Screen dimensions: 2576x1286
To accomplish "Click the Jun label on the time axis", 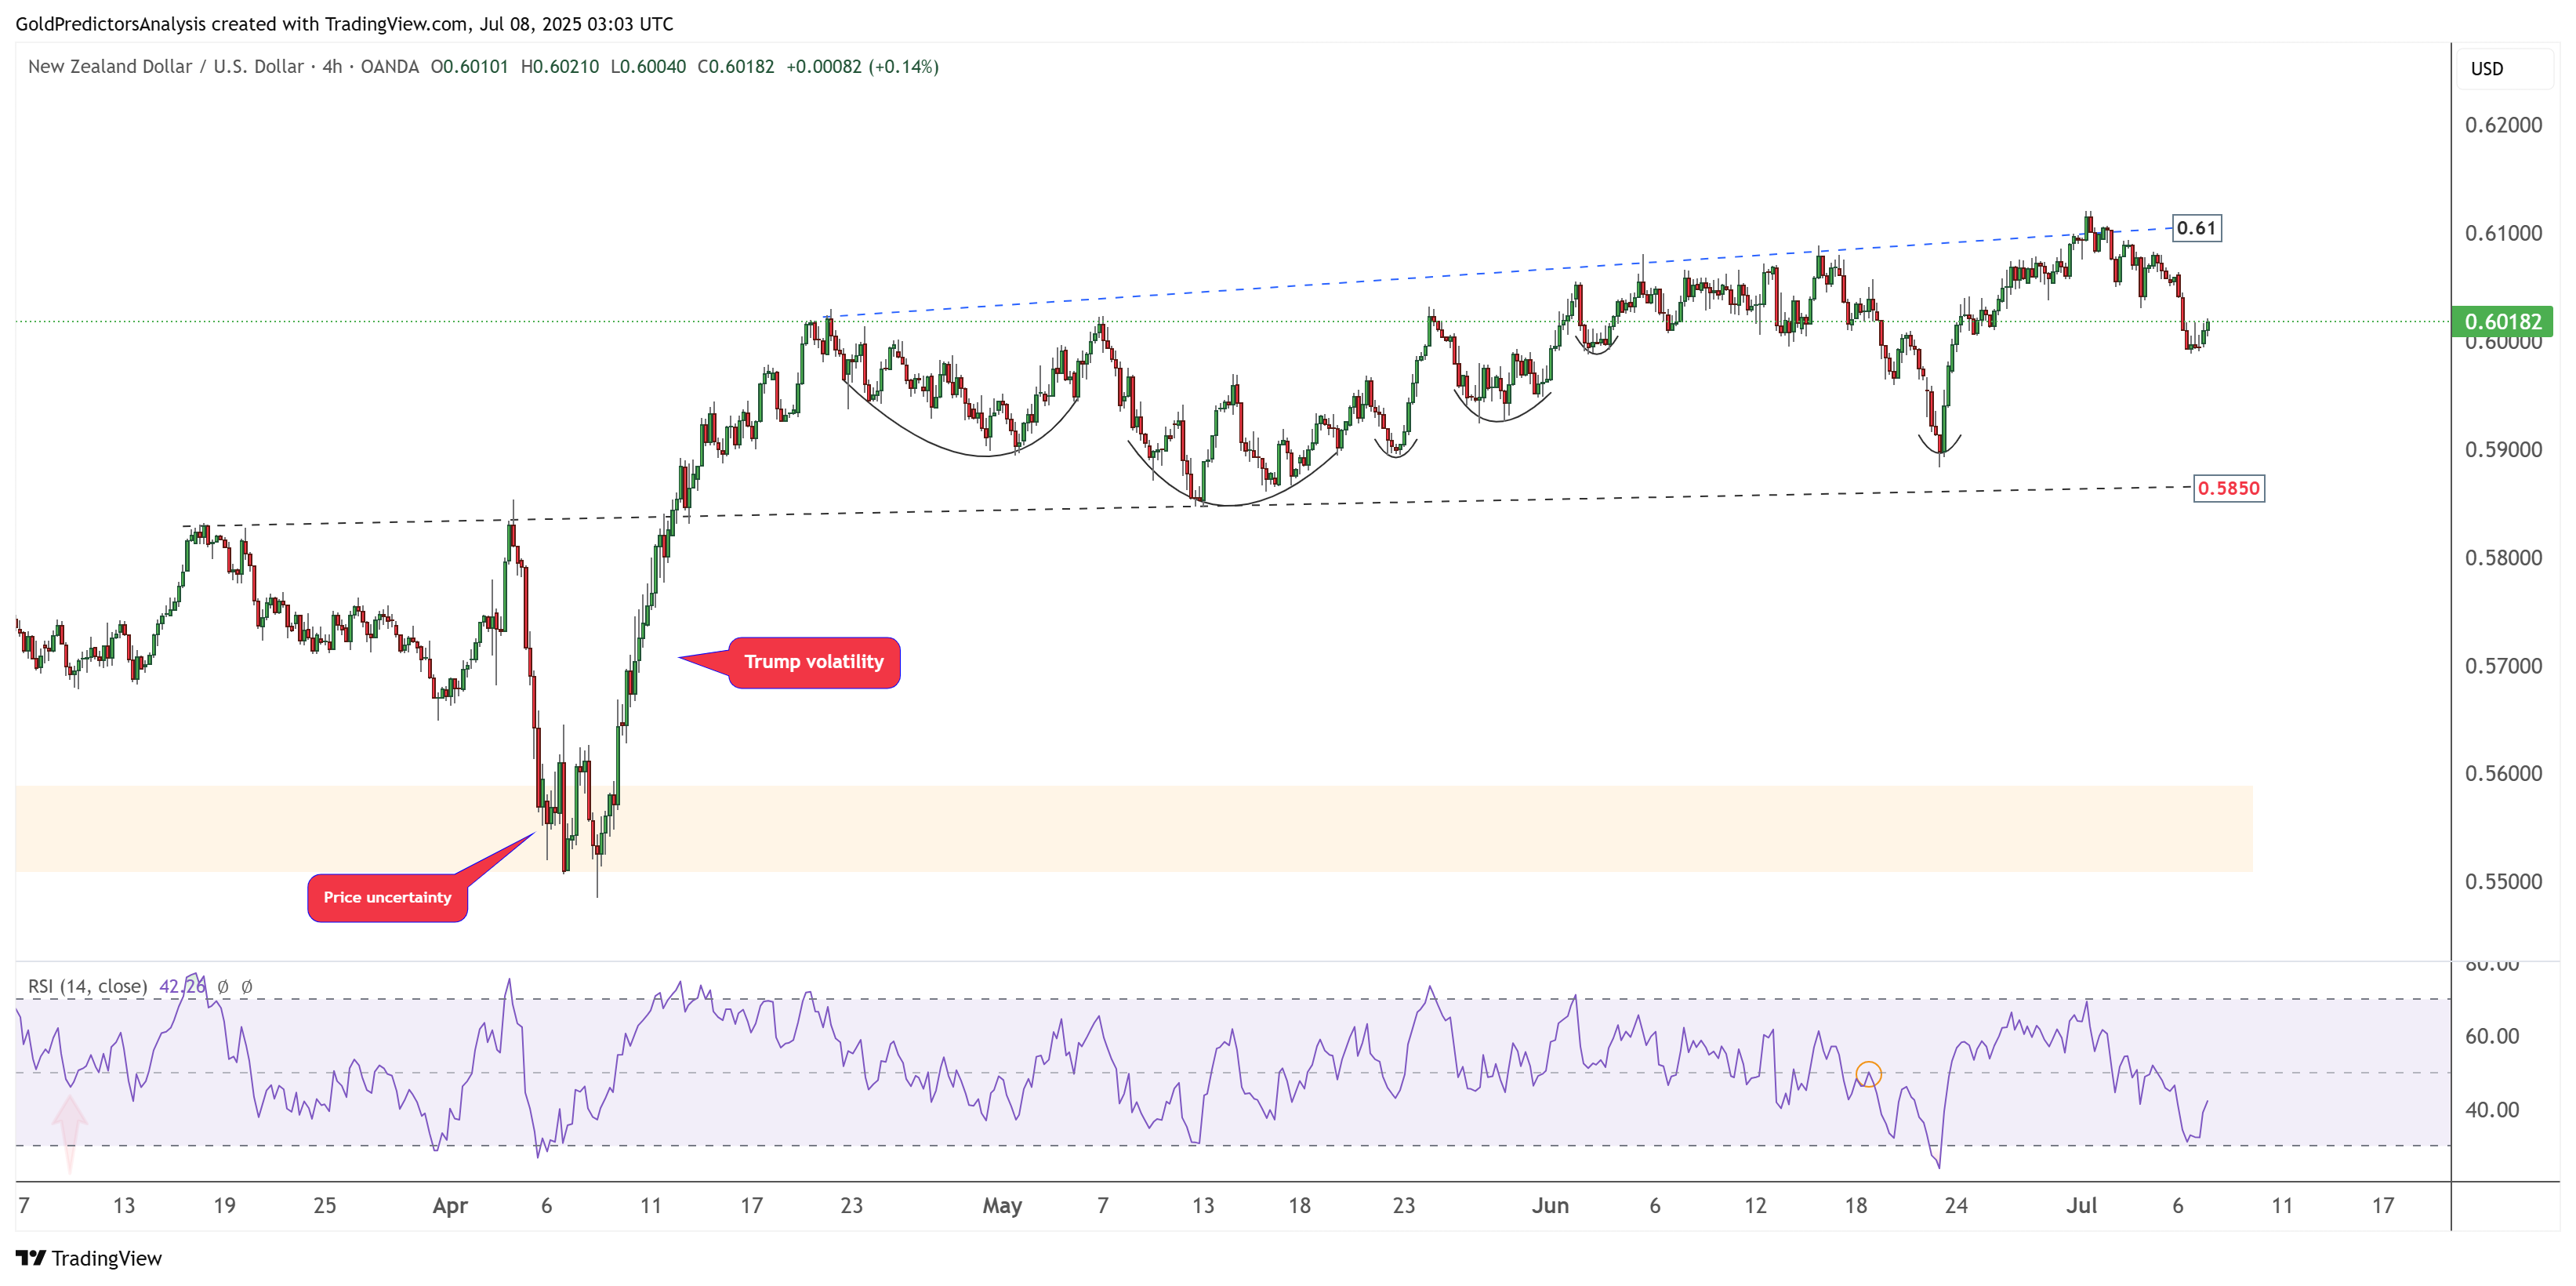I will coord(1550,1205).
